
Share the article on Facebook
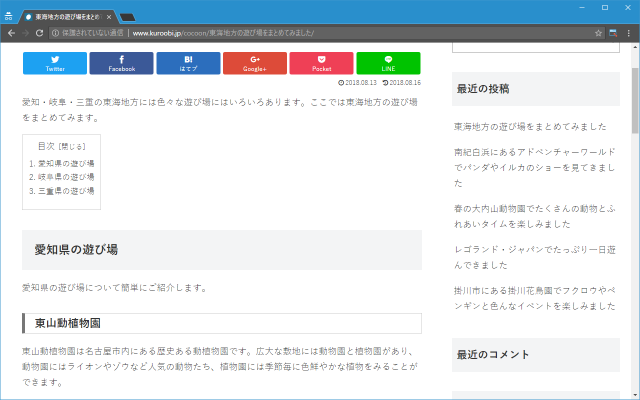pos(122,63)
